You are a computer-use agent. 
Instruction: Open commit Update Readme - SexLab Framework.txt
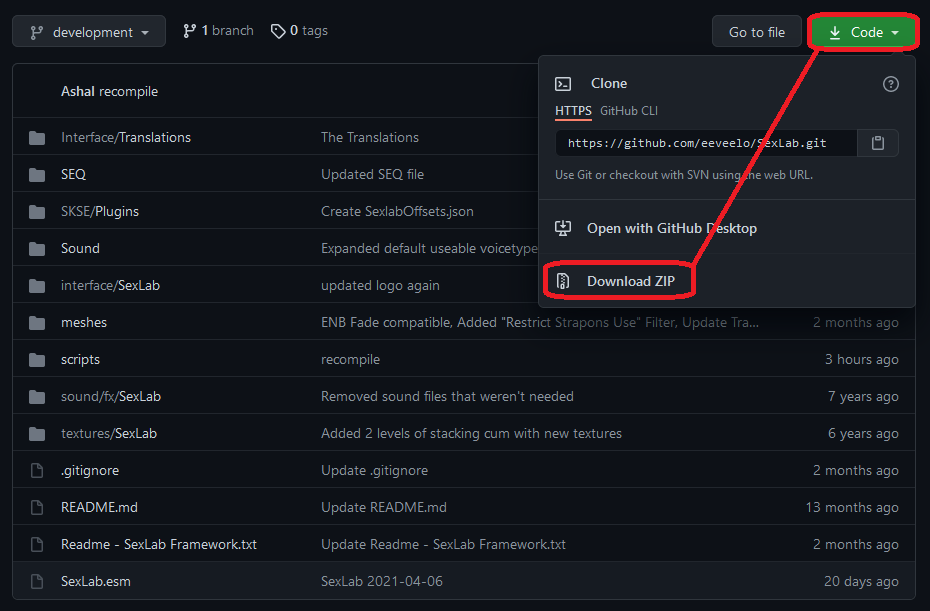point(443,545)
